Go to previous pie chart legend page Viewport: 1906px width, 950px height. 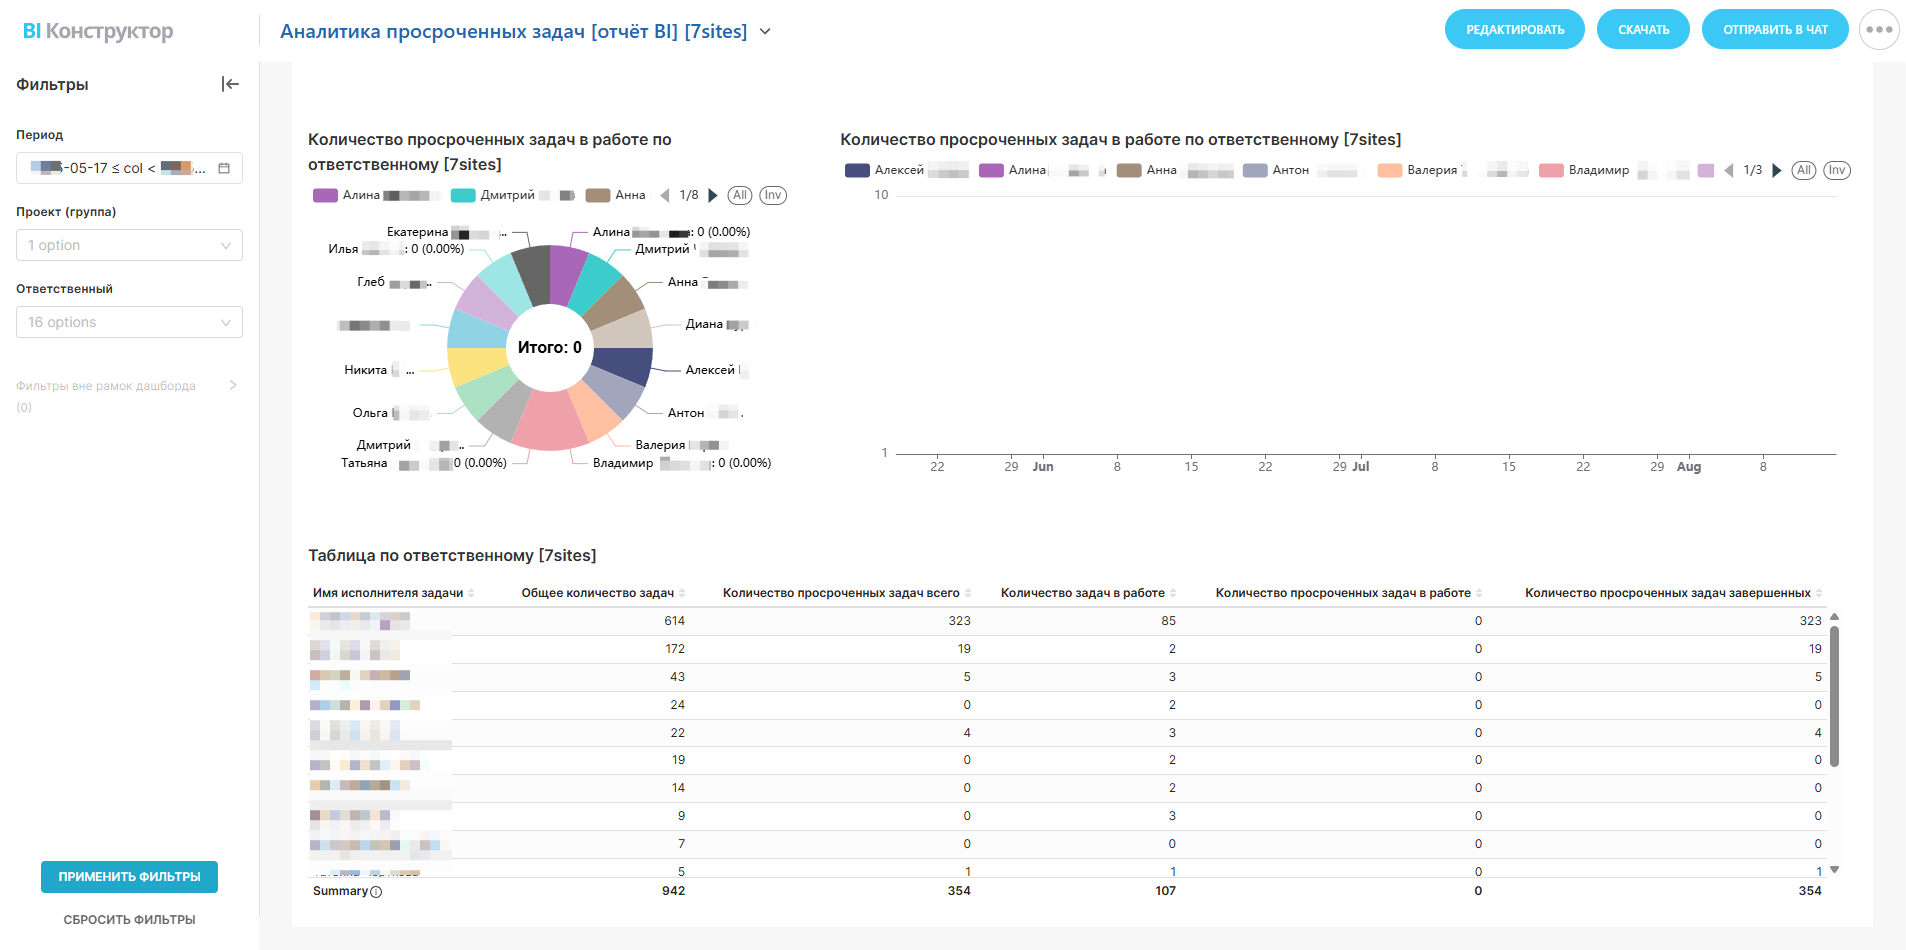pos(665,196)
